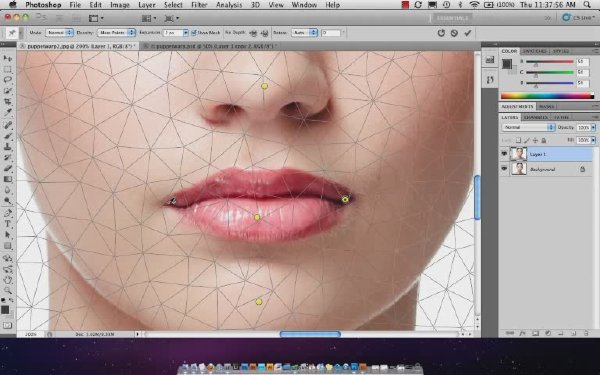Delete layer using the trash icon
Viewport: 600px width, 375px height.
[586, 333]
